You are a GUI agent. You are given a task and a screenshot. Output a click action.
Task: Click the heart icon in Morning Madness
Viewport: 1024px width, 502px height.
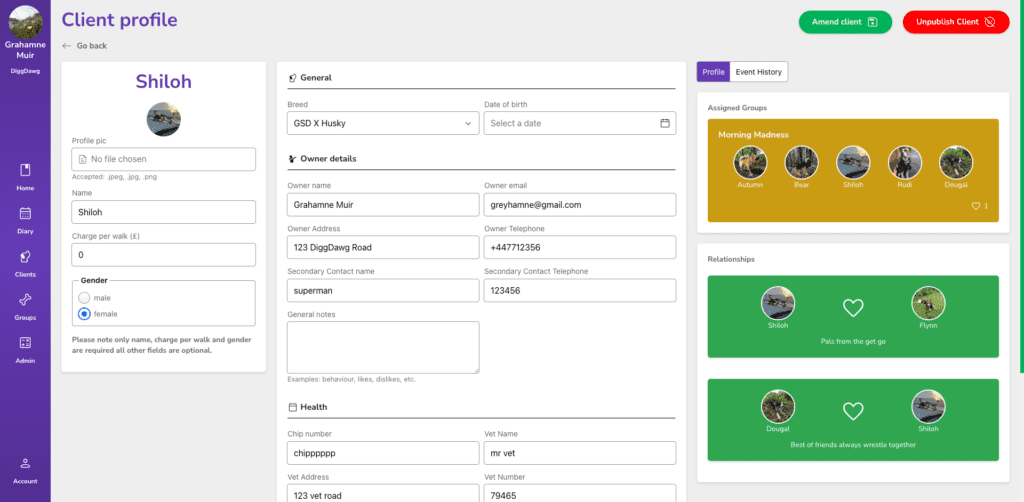pyautogui.click(x=976, y=206)
